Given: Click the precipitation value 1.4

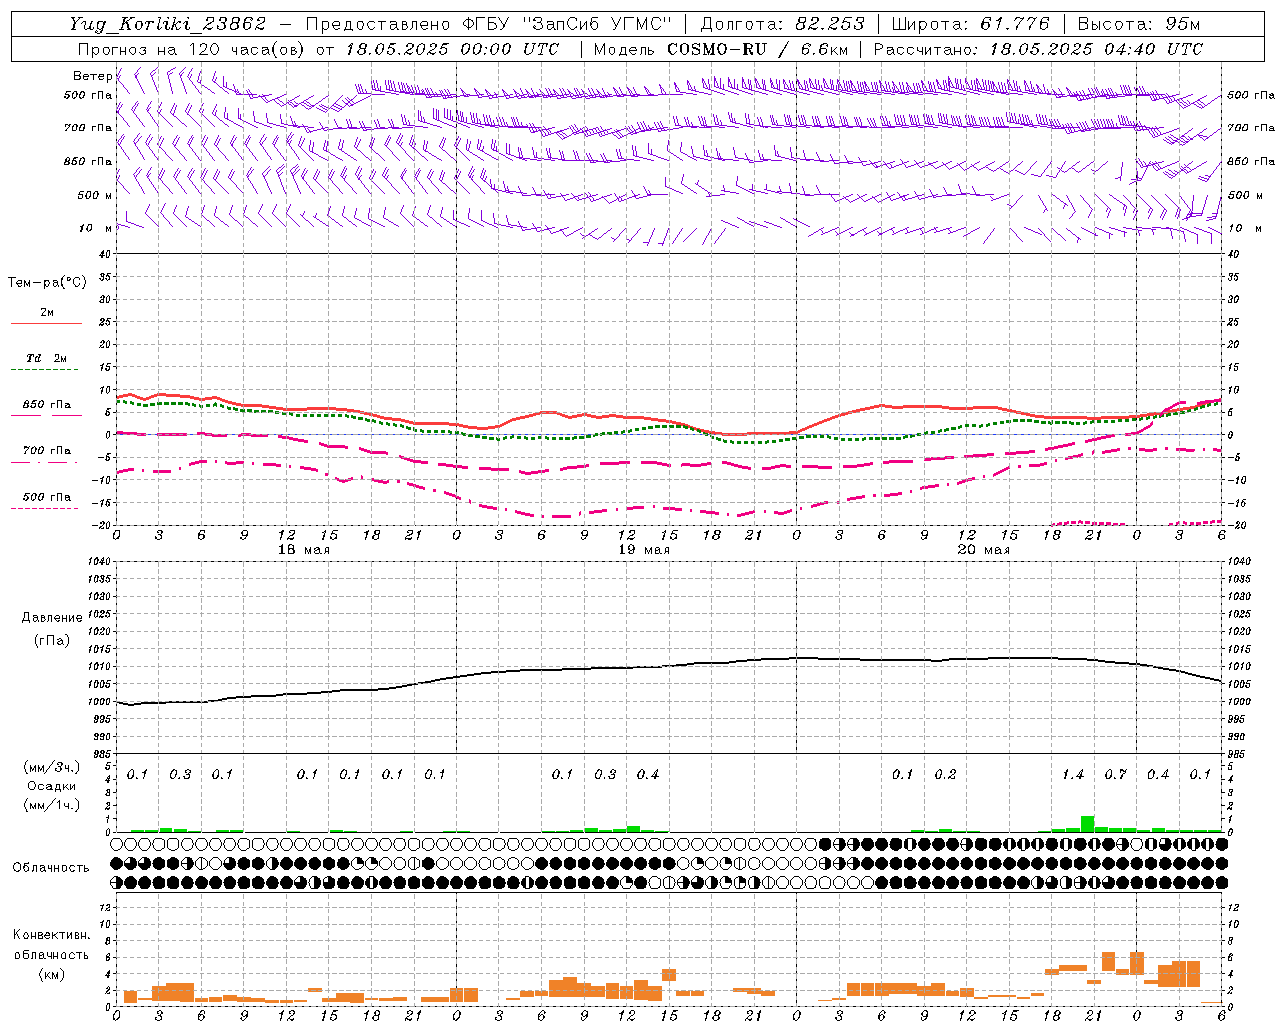Looking at the screenshot, I should point(1073,775).
